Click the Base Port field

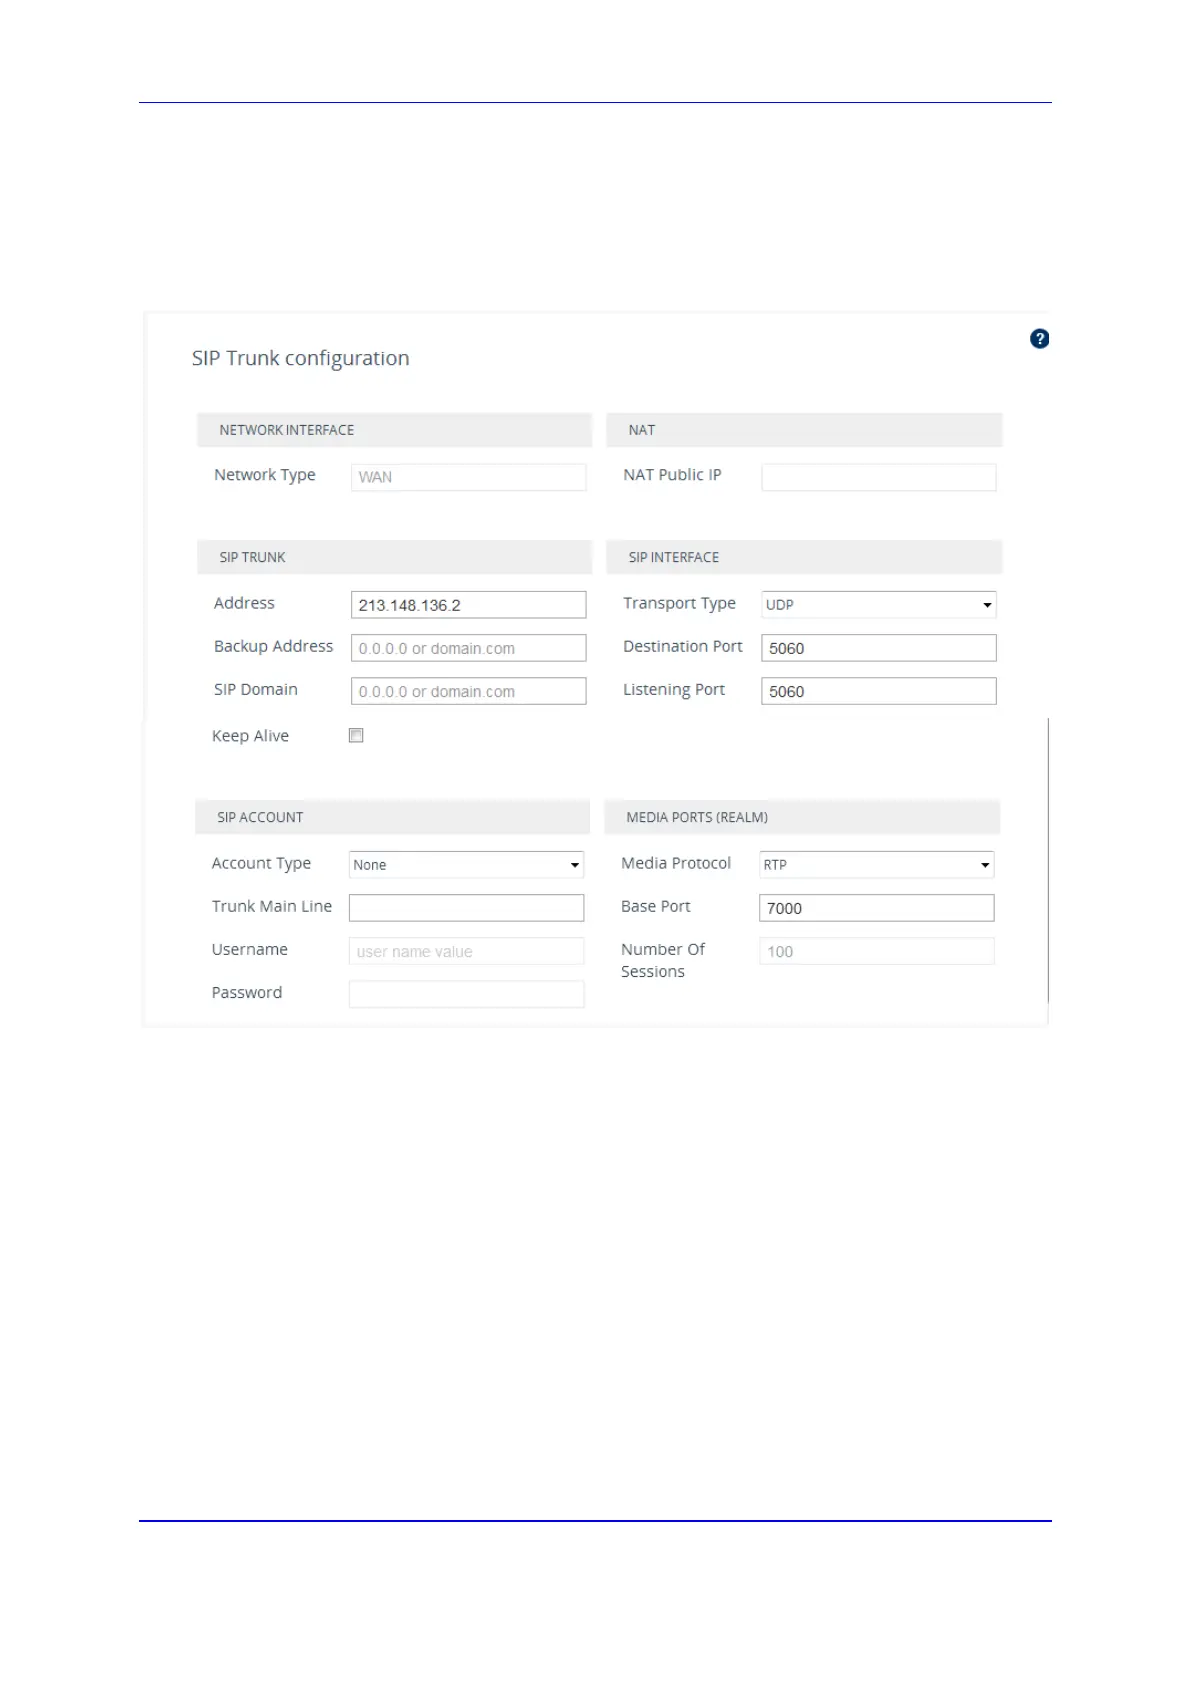pos(876,907)
